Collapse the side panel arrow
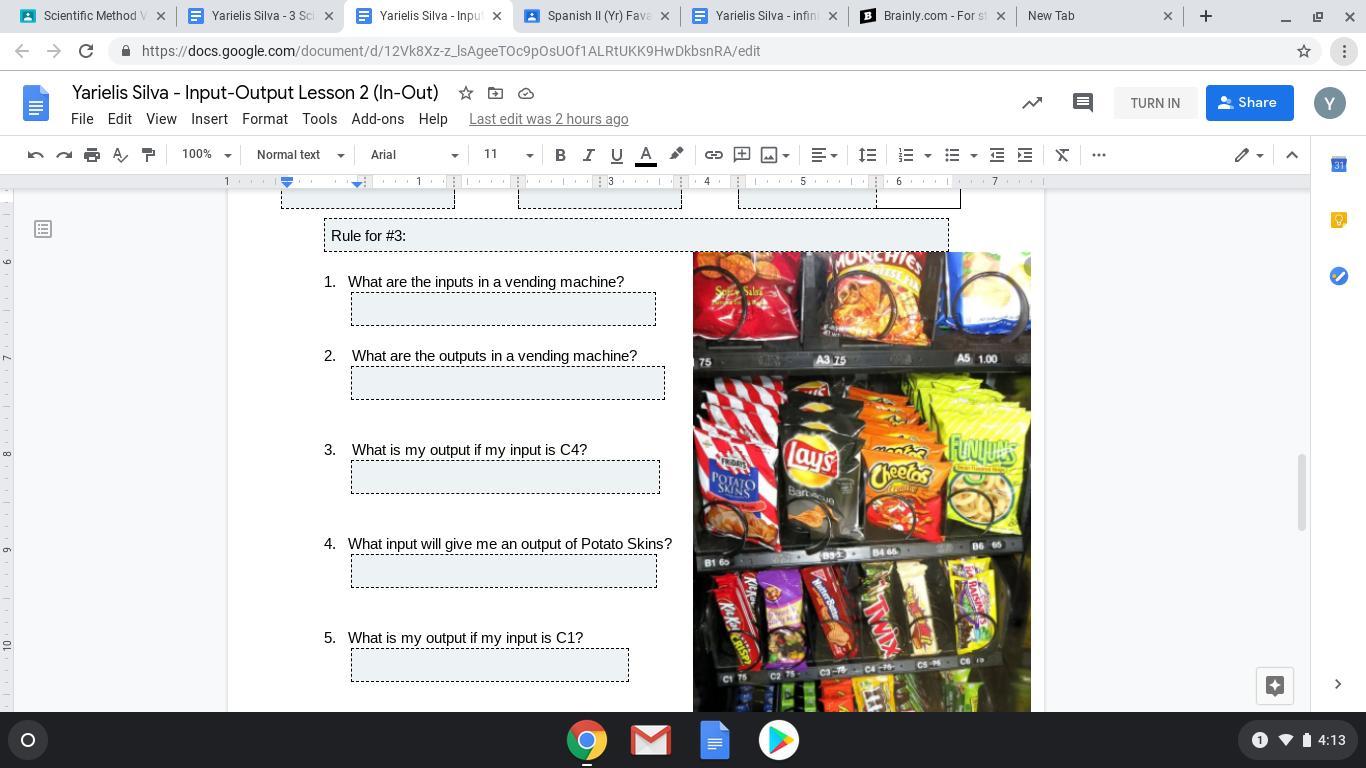1366x768 pixels. pos(1338,684)
